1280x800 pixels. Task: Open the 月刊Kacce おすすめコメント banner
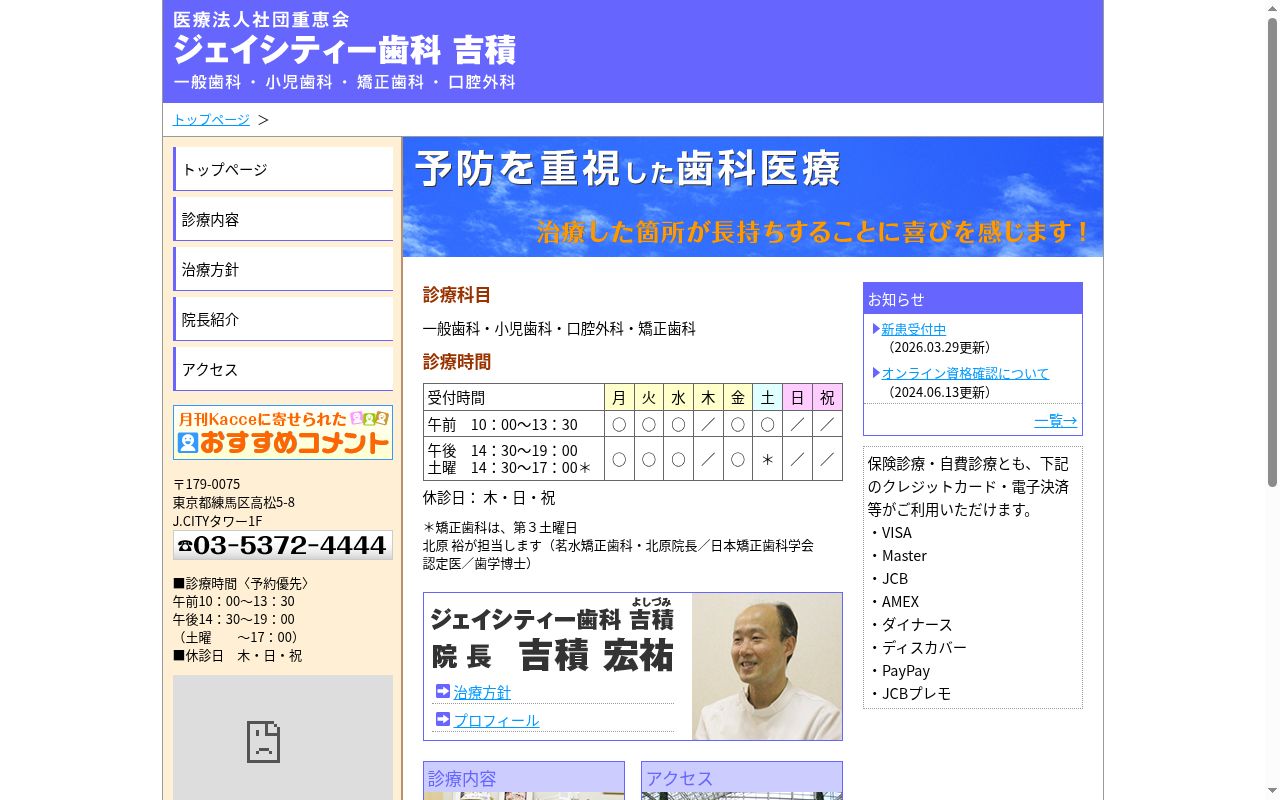(x=283, y=432)
